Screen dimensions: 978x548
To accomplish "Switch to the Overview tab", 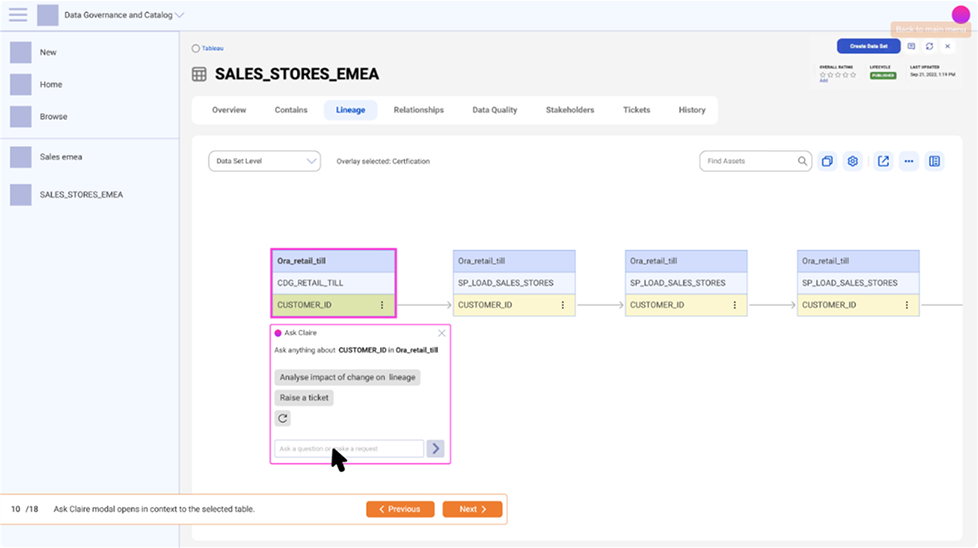I will [229, 110].
